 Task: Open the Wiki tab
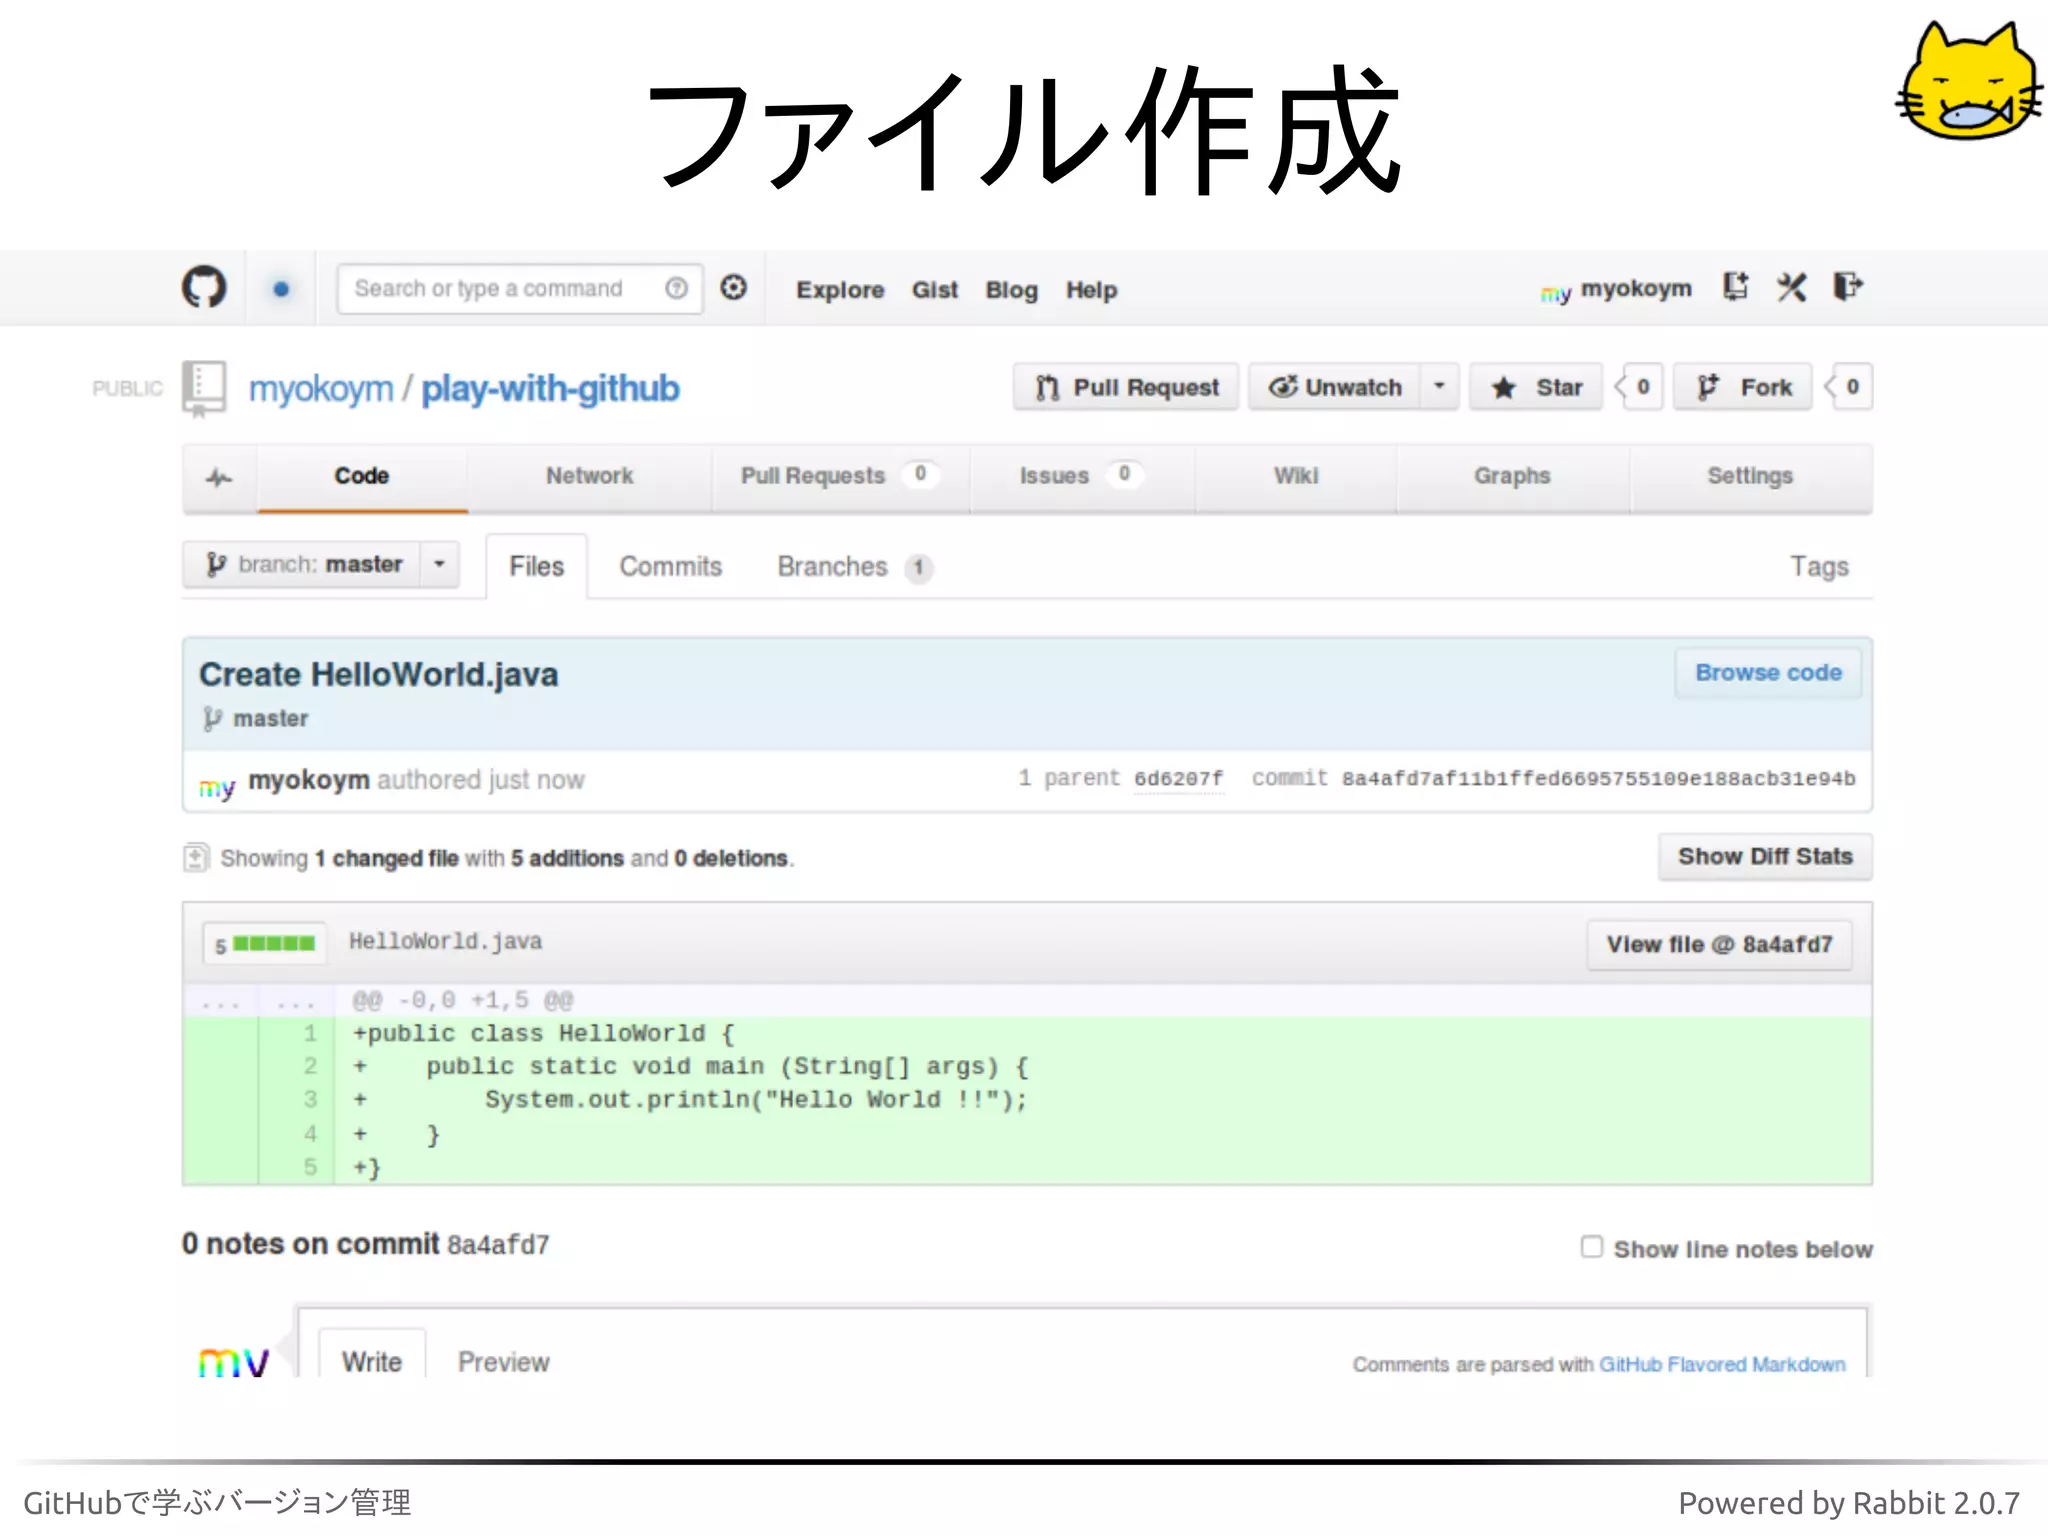coord(1296,477)
